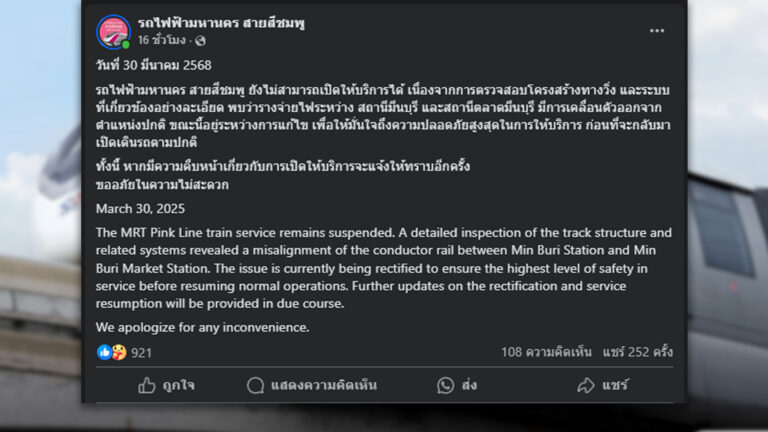View the แชร์ 252 ครั้ง share list
Viewport: 768px width, 432px height.
point(637,352)
